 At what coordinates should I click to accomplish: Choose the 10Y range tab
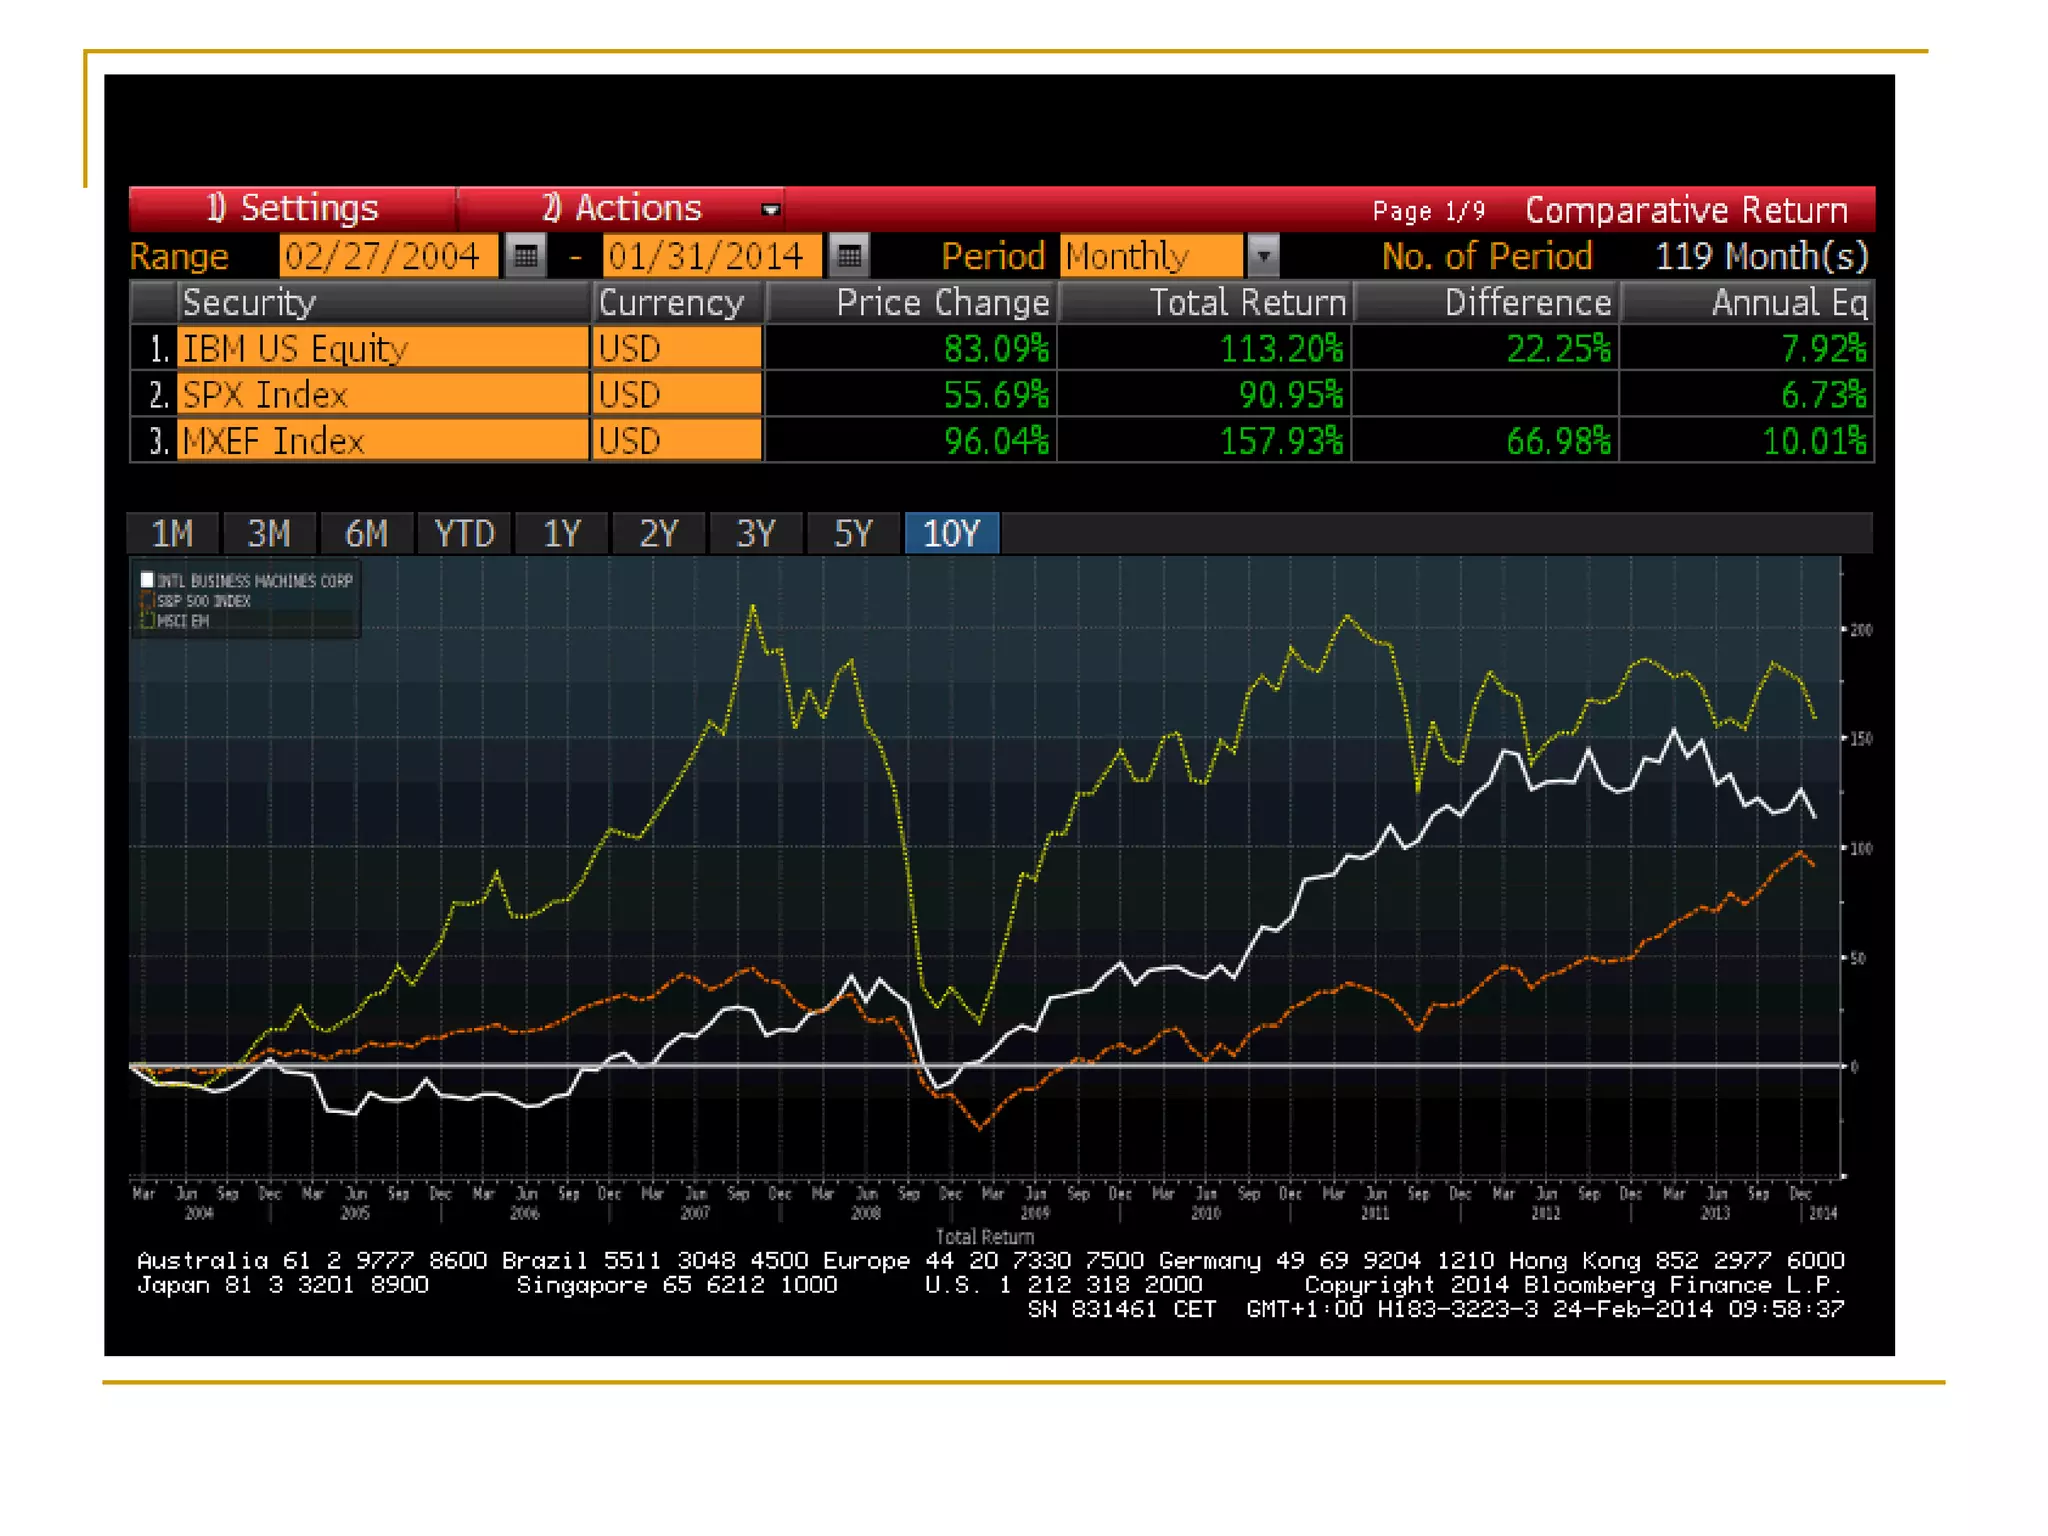tap(951, 533)
